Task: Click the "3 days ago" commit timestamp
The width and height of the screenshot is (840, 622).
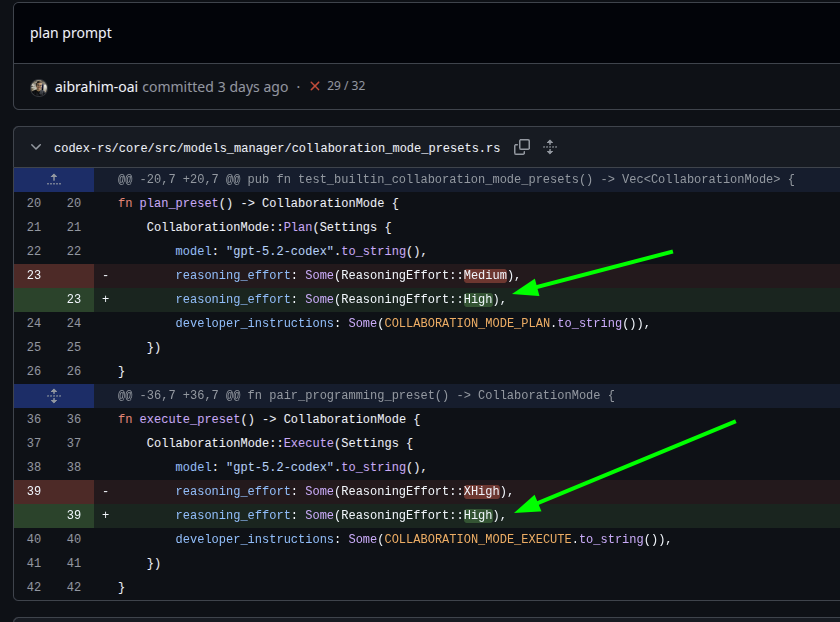Action: pos(253,87)
